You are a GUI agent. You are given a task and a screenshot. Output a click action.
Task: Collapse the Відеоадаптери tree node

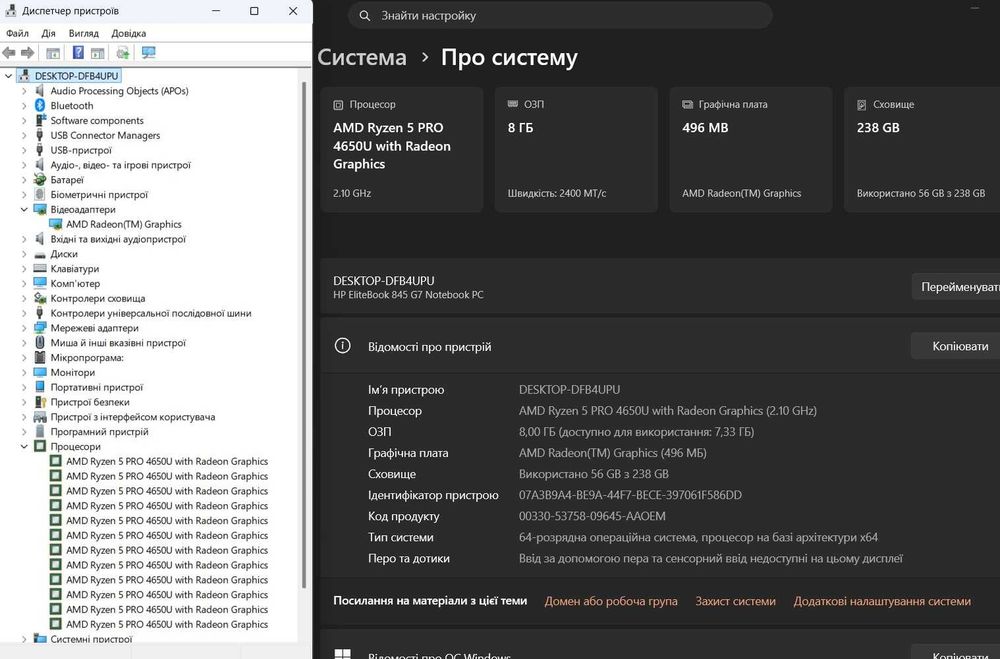(24, 209)
